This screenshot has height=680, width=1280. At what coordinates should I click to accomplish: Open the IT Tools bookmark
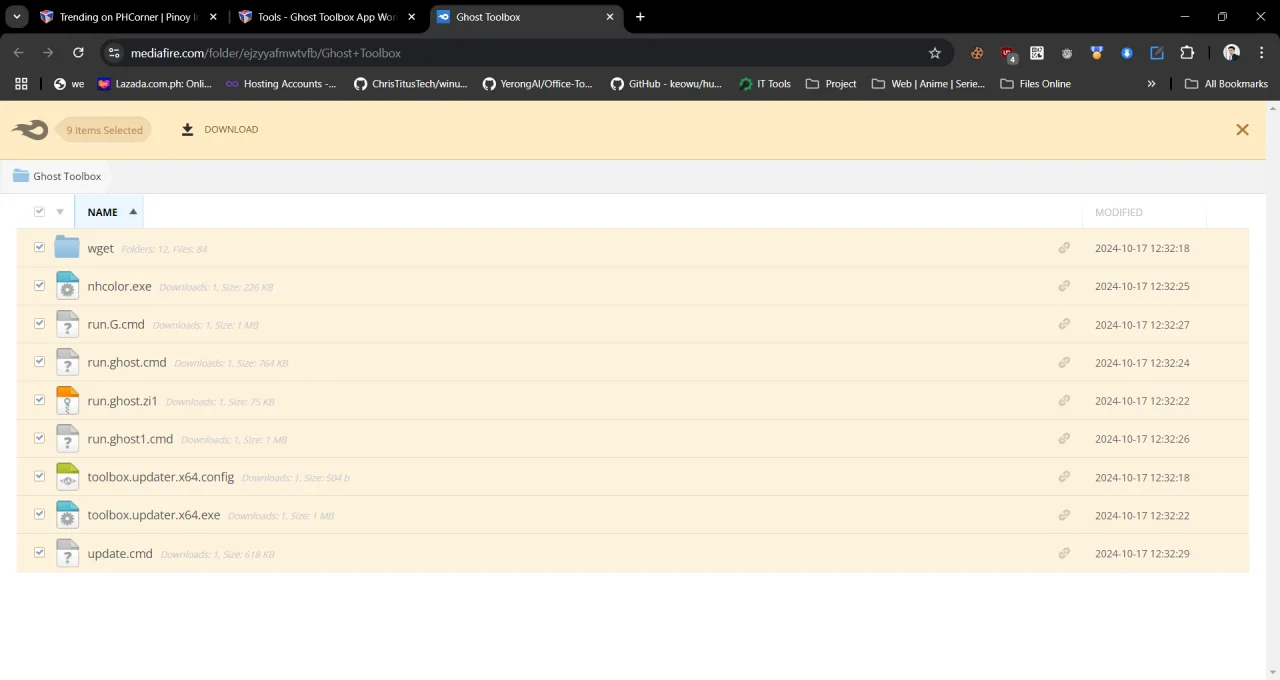coord(765,84)
